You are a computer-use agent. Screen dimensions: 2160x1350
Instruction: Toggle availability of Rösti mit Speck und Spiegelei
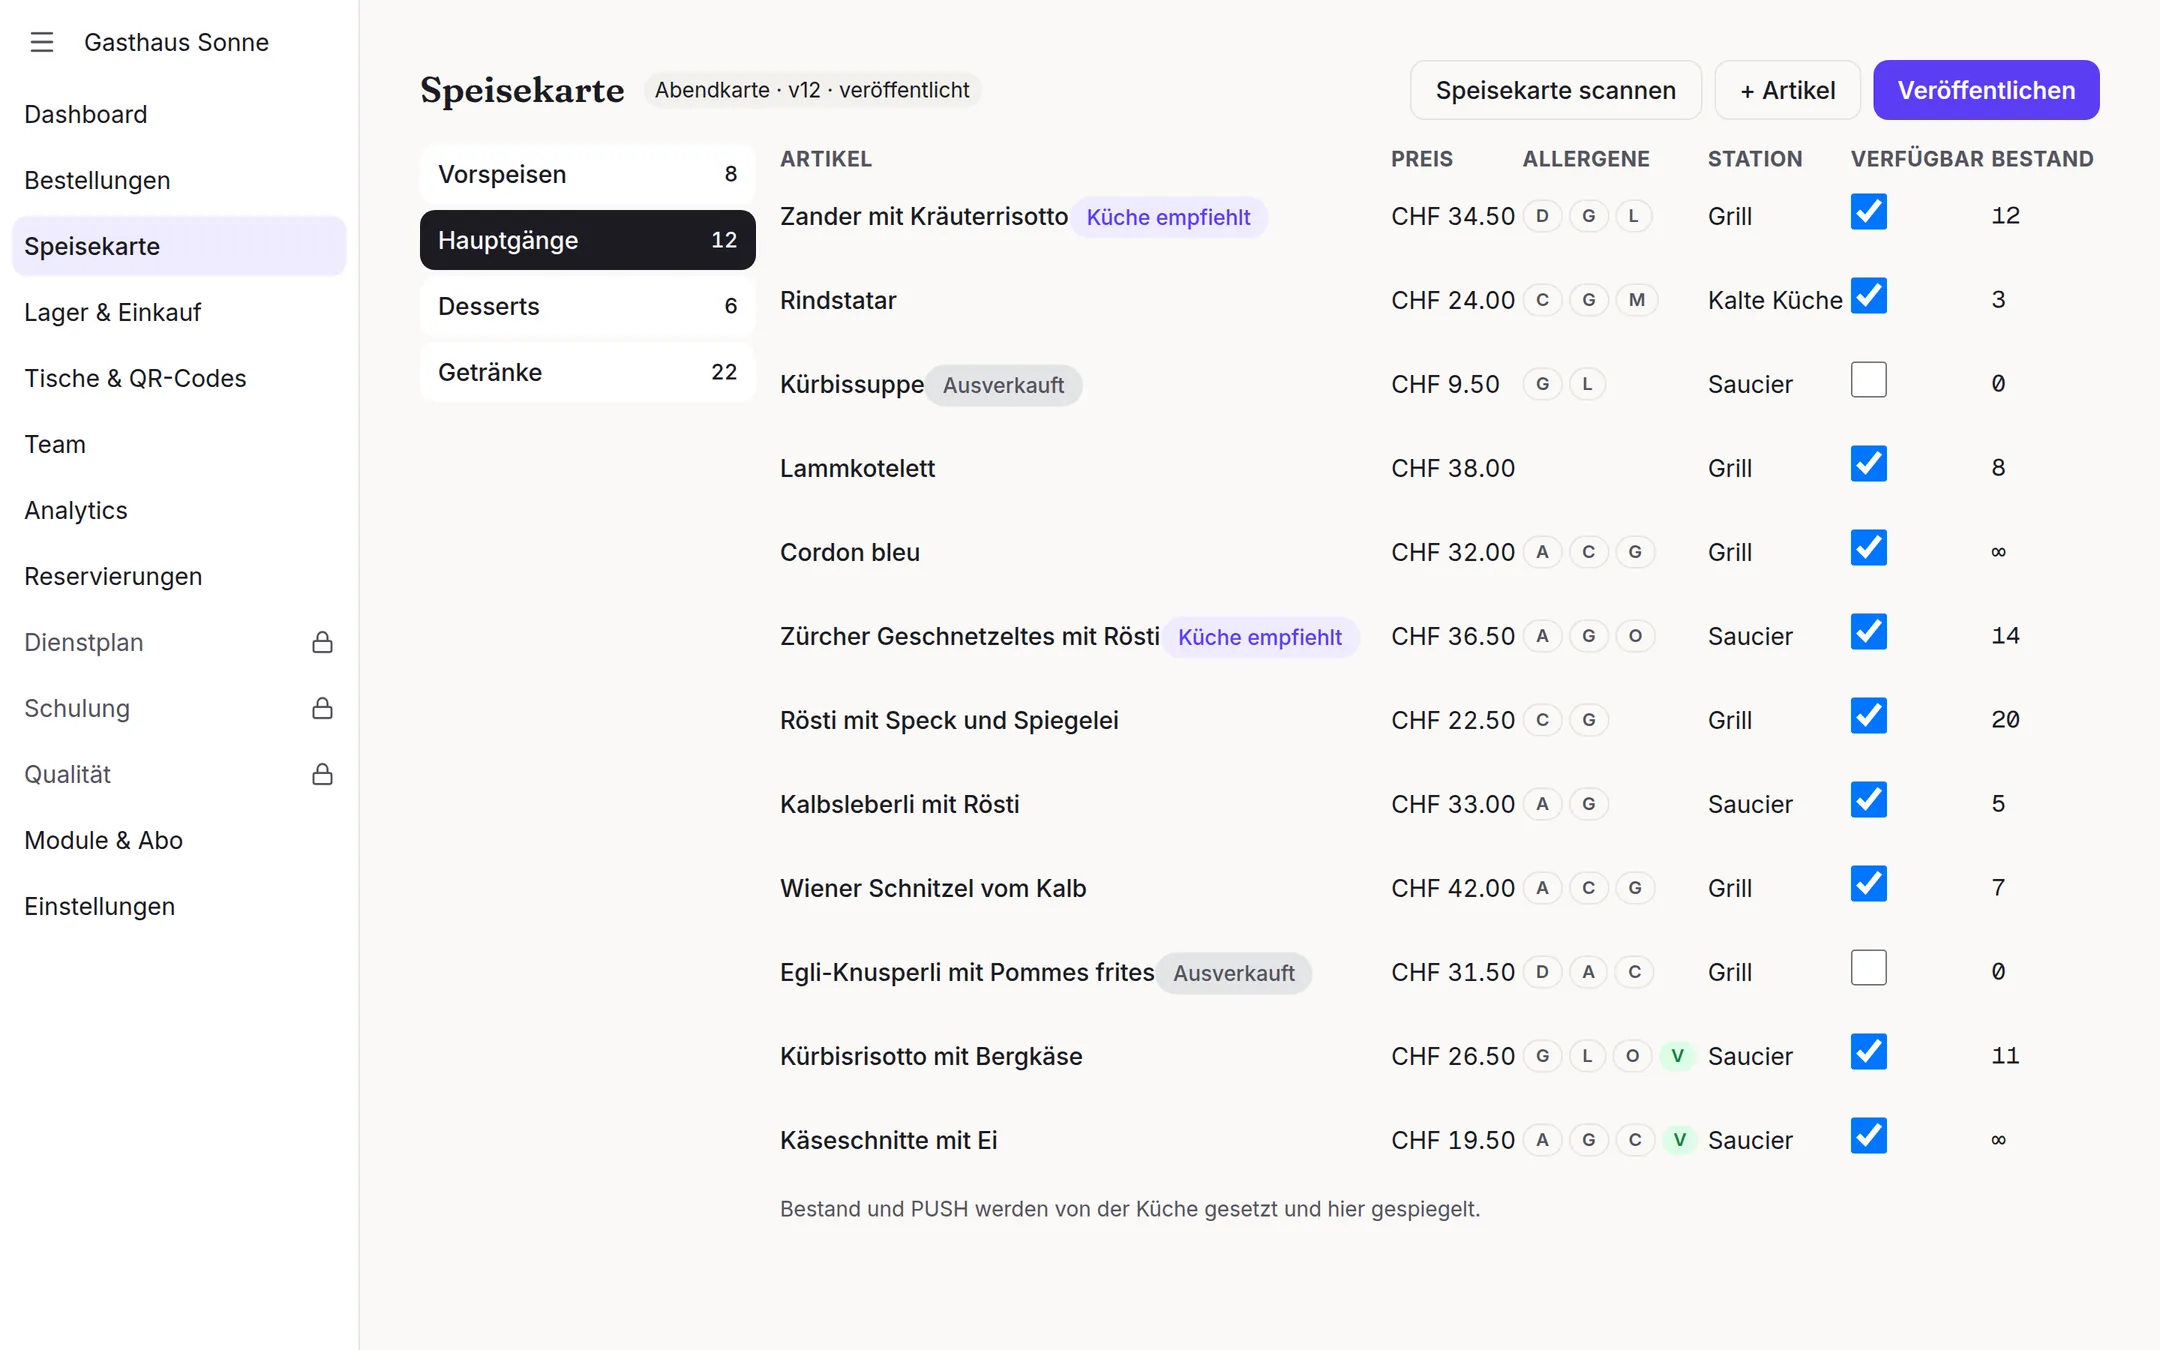pos(1868,716)
